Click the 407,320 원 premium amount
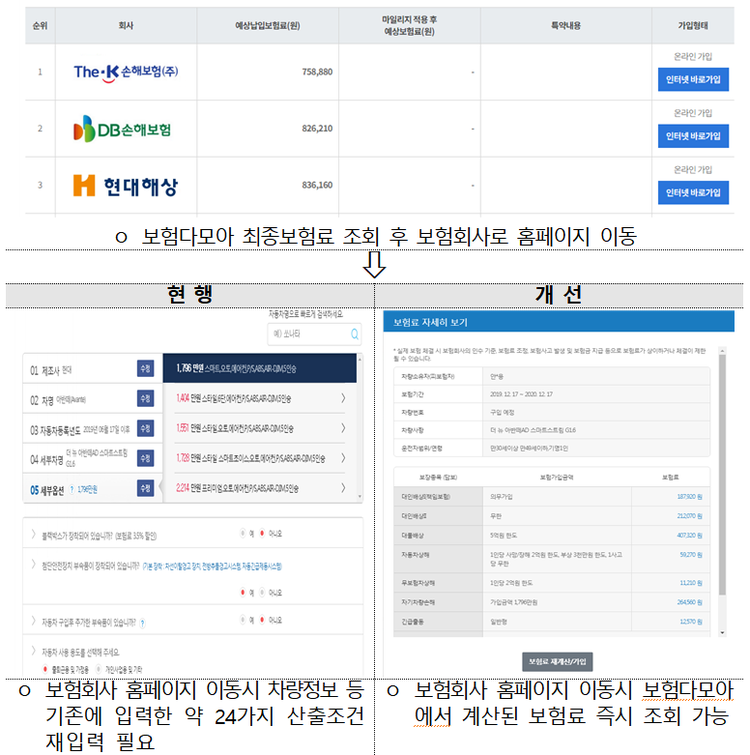Screen dimensions: 750x755 tap(689, 535)
